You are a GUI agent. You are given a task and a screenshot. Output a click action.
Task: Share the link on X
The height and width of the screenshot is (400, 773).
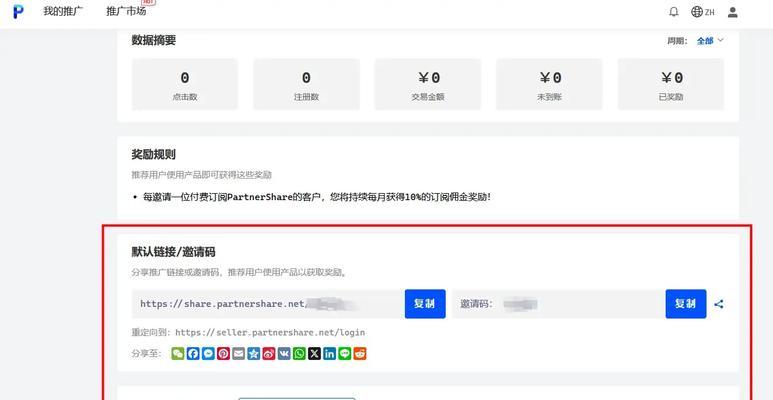pos(314,354)
